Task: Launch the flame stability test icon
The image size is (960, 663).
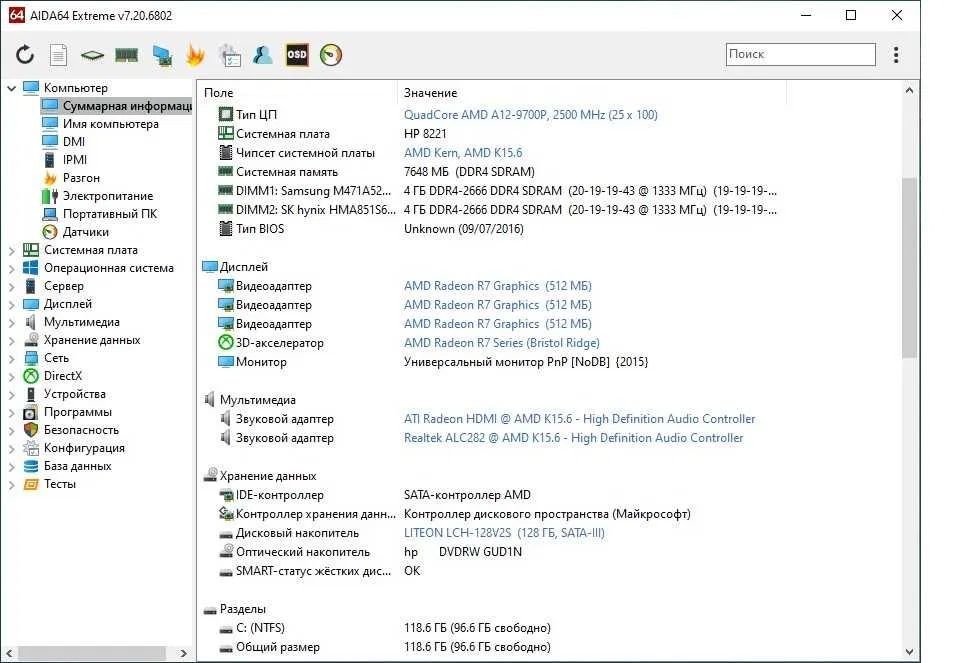Action: pyautogui.click(x=195, y=55)
